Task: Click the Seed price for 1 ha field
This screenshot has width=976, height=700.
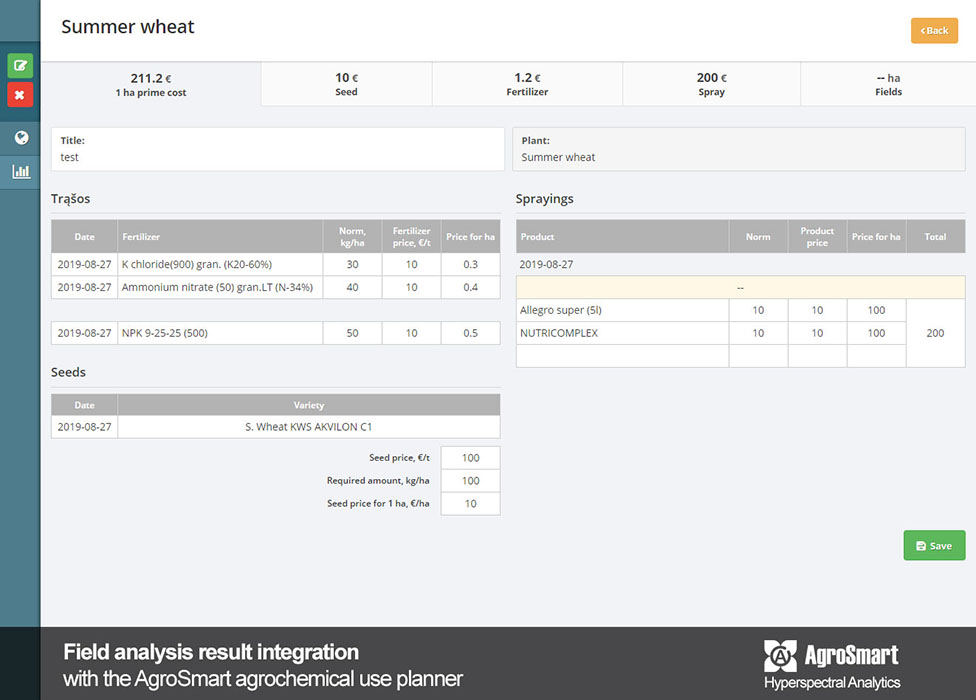Action: pos(470,504)
